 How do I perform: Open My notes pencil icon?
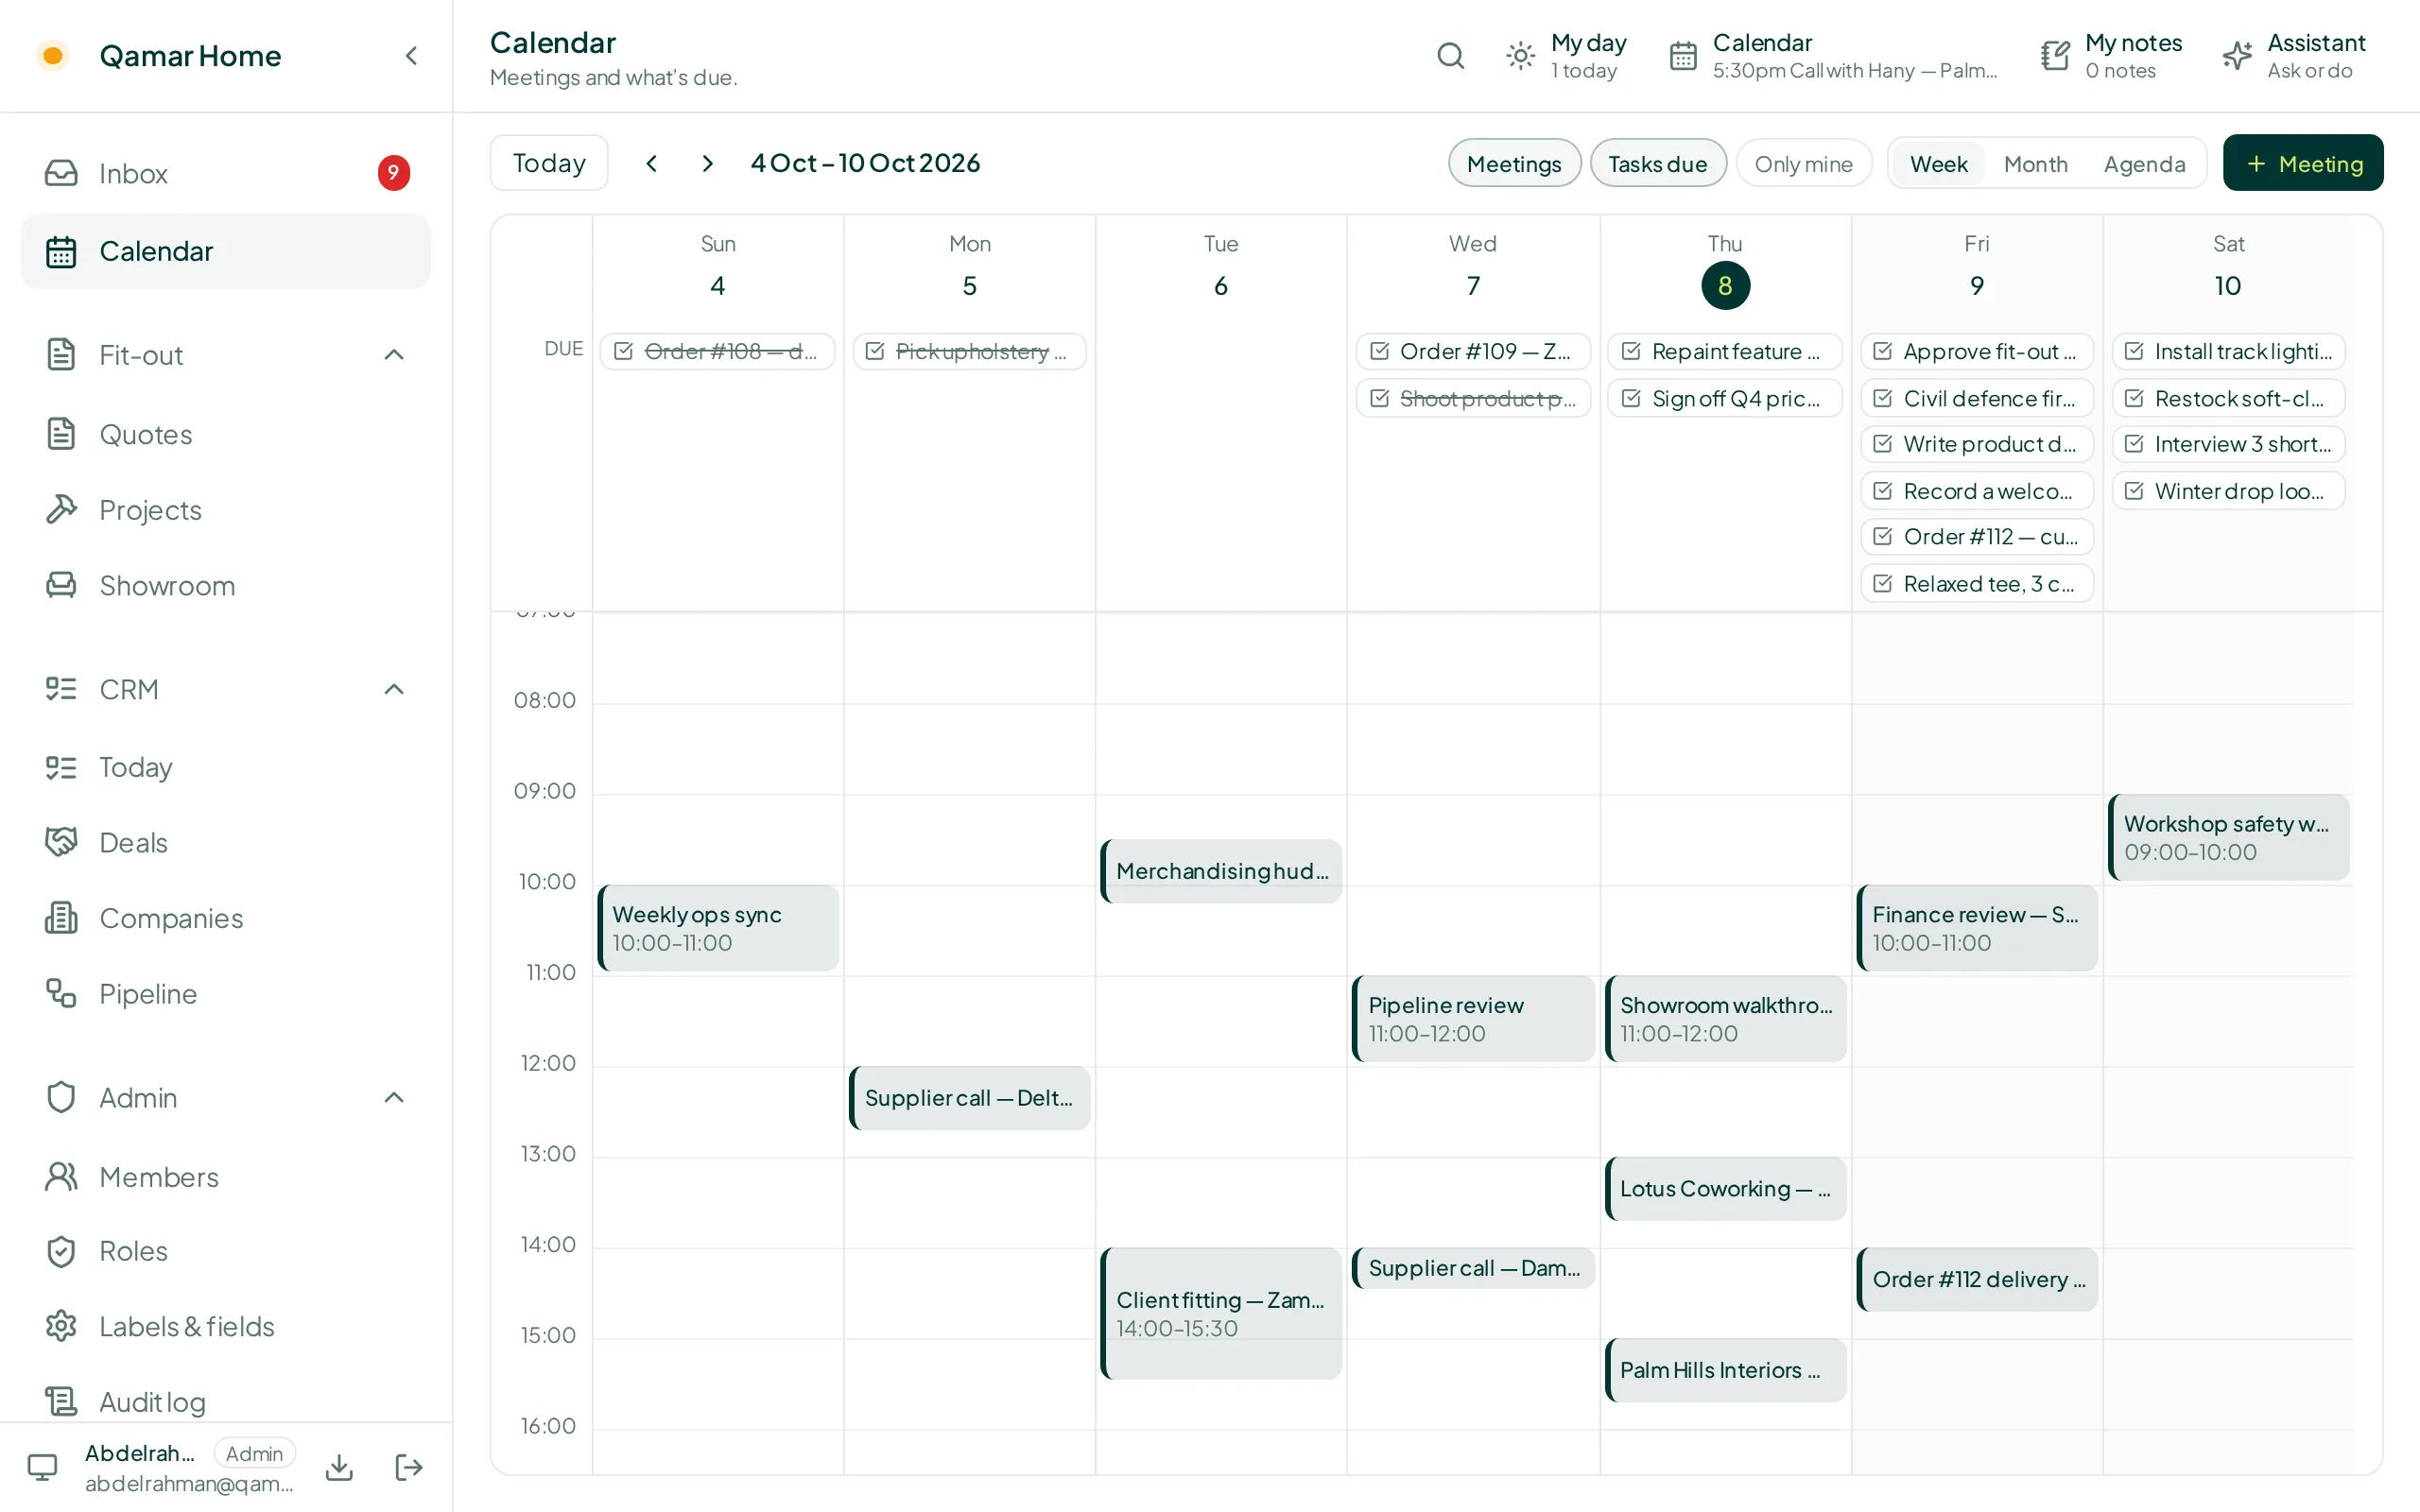pos(2055,56)
